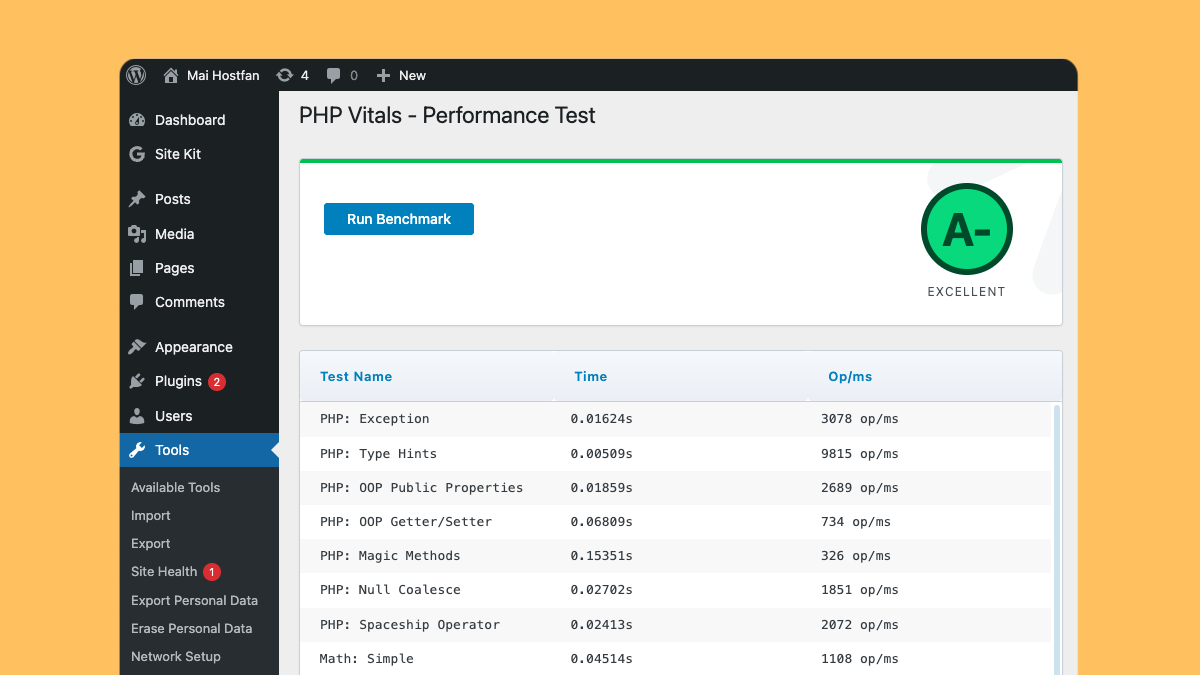
Task: Open Plugins with 2 updates badge
Action: point(178,381)
